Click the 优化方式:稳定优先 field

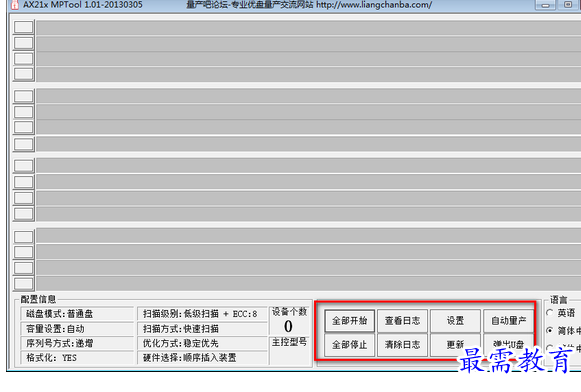coord(202,343)
